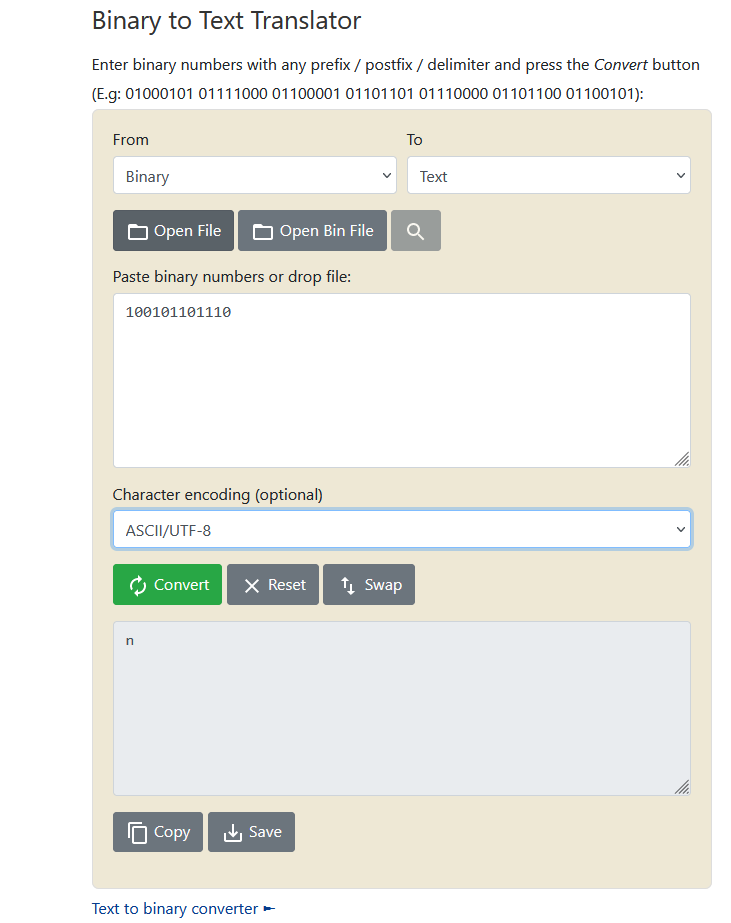Click the Copy clipboard icon
Viewport: 731px width, 923px height.
[x=137, y=832]
